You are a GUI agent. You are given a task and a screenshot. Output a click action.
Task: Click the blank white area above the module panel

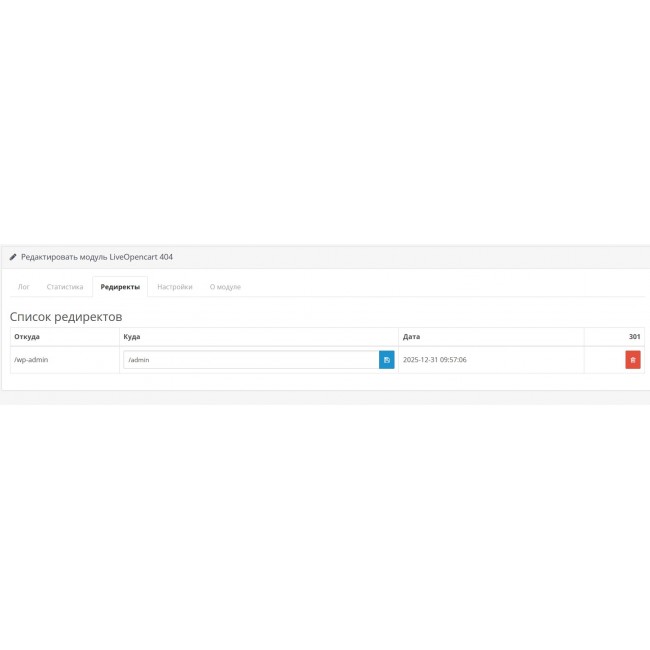[x=325, y=120]
